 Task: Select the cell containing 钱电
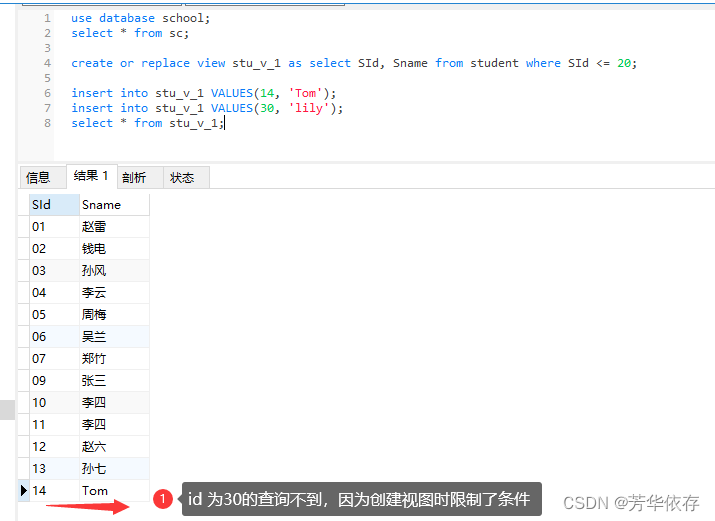[114, 248]
